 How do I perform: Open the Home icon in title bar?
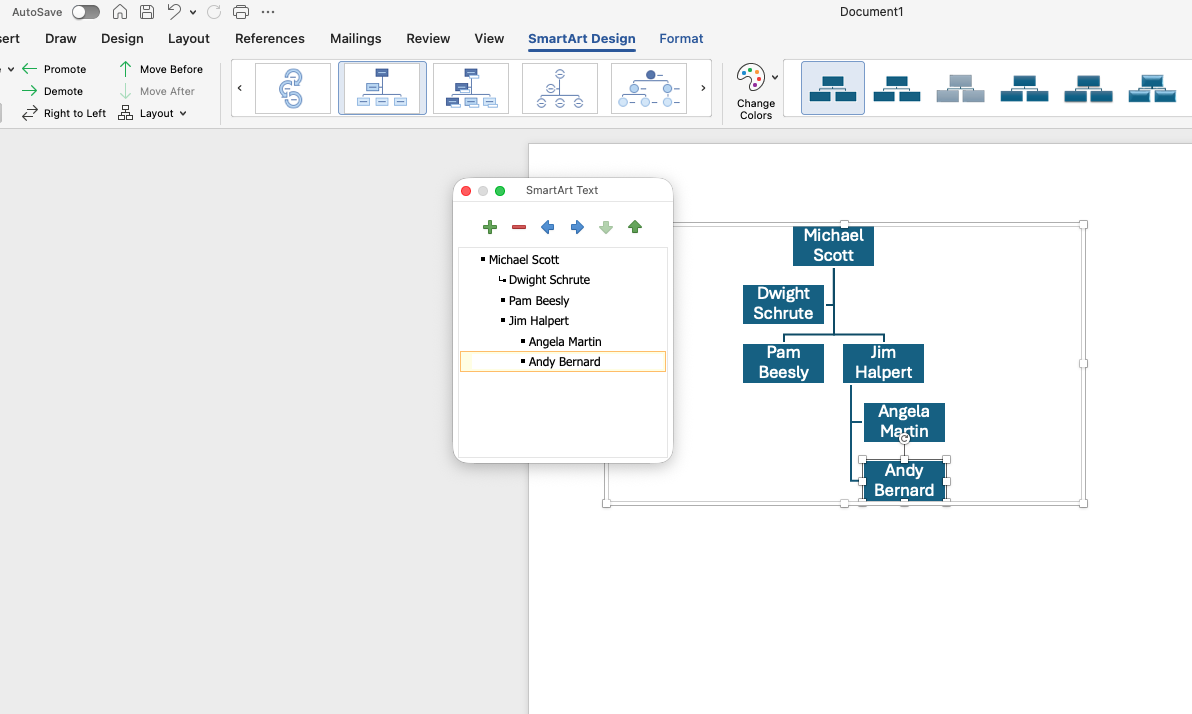[x=120, y=12]
